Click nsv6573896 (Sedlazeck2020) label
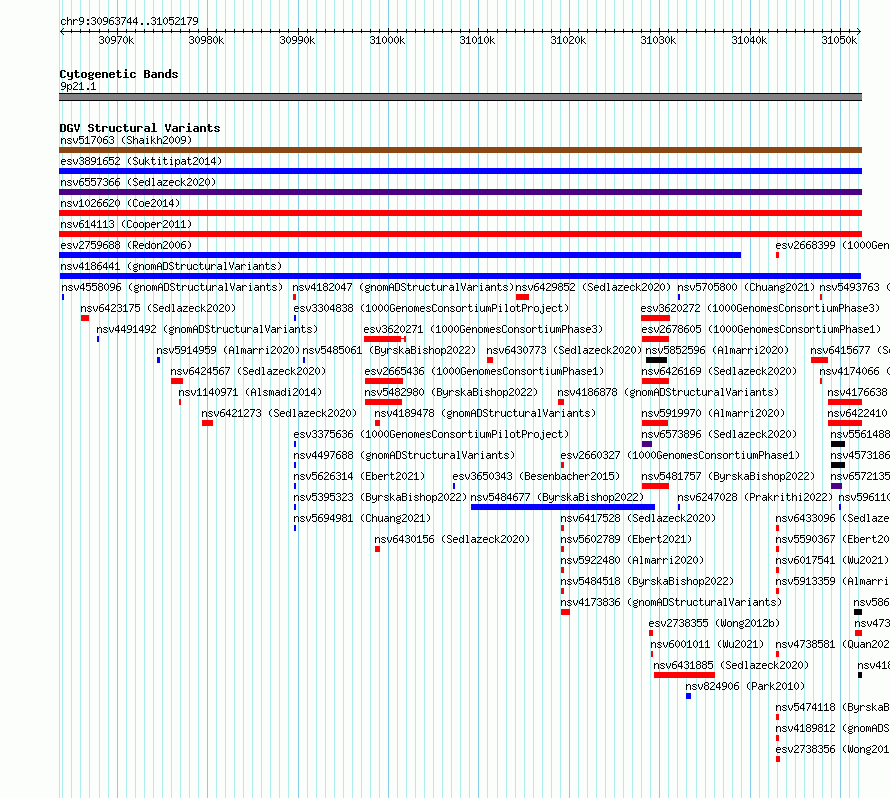Viewport: 890px width, 798px height. [719, 434]
